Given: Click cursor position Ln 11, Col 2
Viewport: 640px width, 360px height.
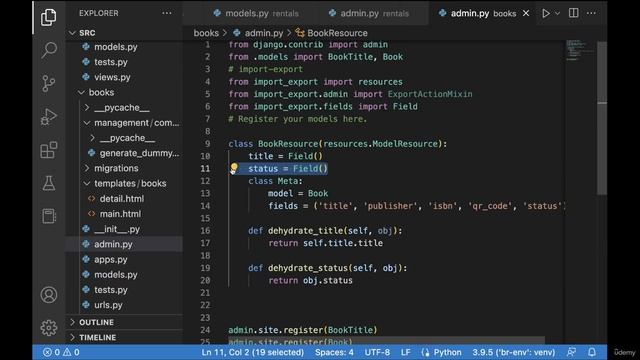Looking at the screenshot, I should click(x=253, y=352).
